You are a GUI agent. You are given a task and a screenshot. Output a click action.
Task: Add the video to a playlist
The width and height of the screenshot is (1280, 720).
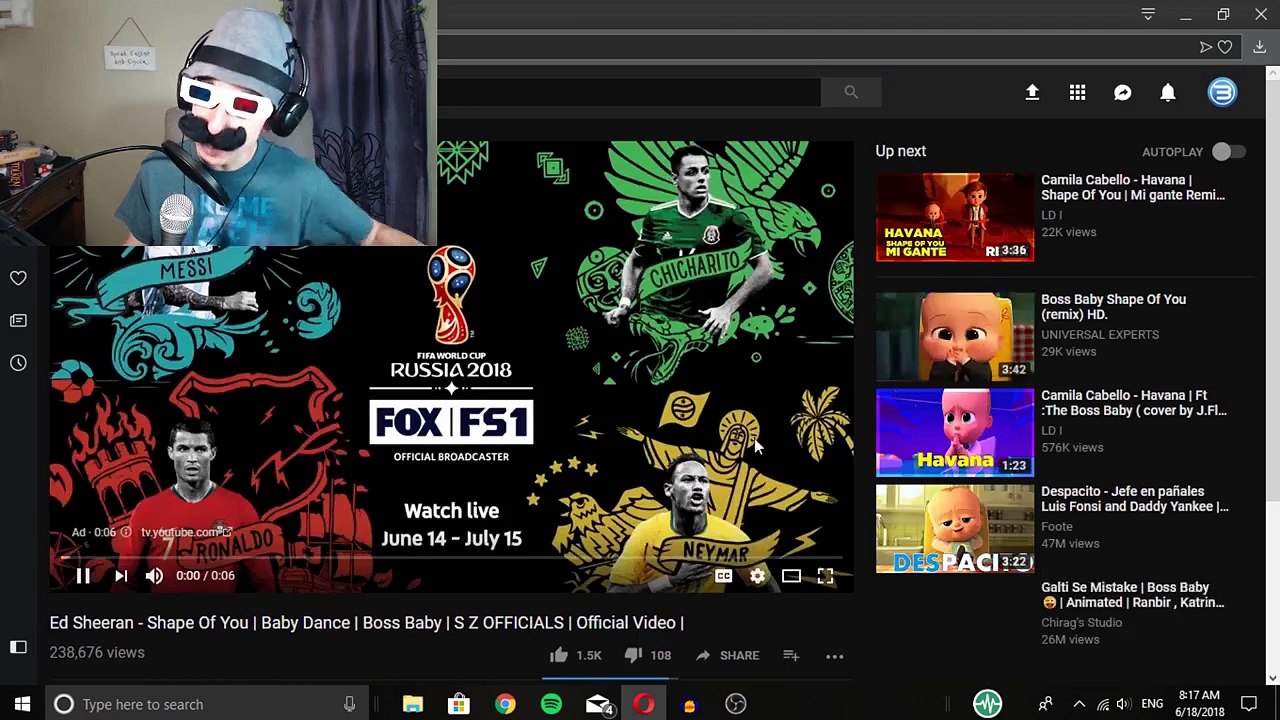791,655
